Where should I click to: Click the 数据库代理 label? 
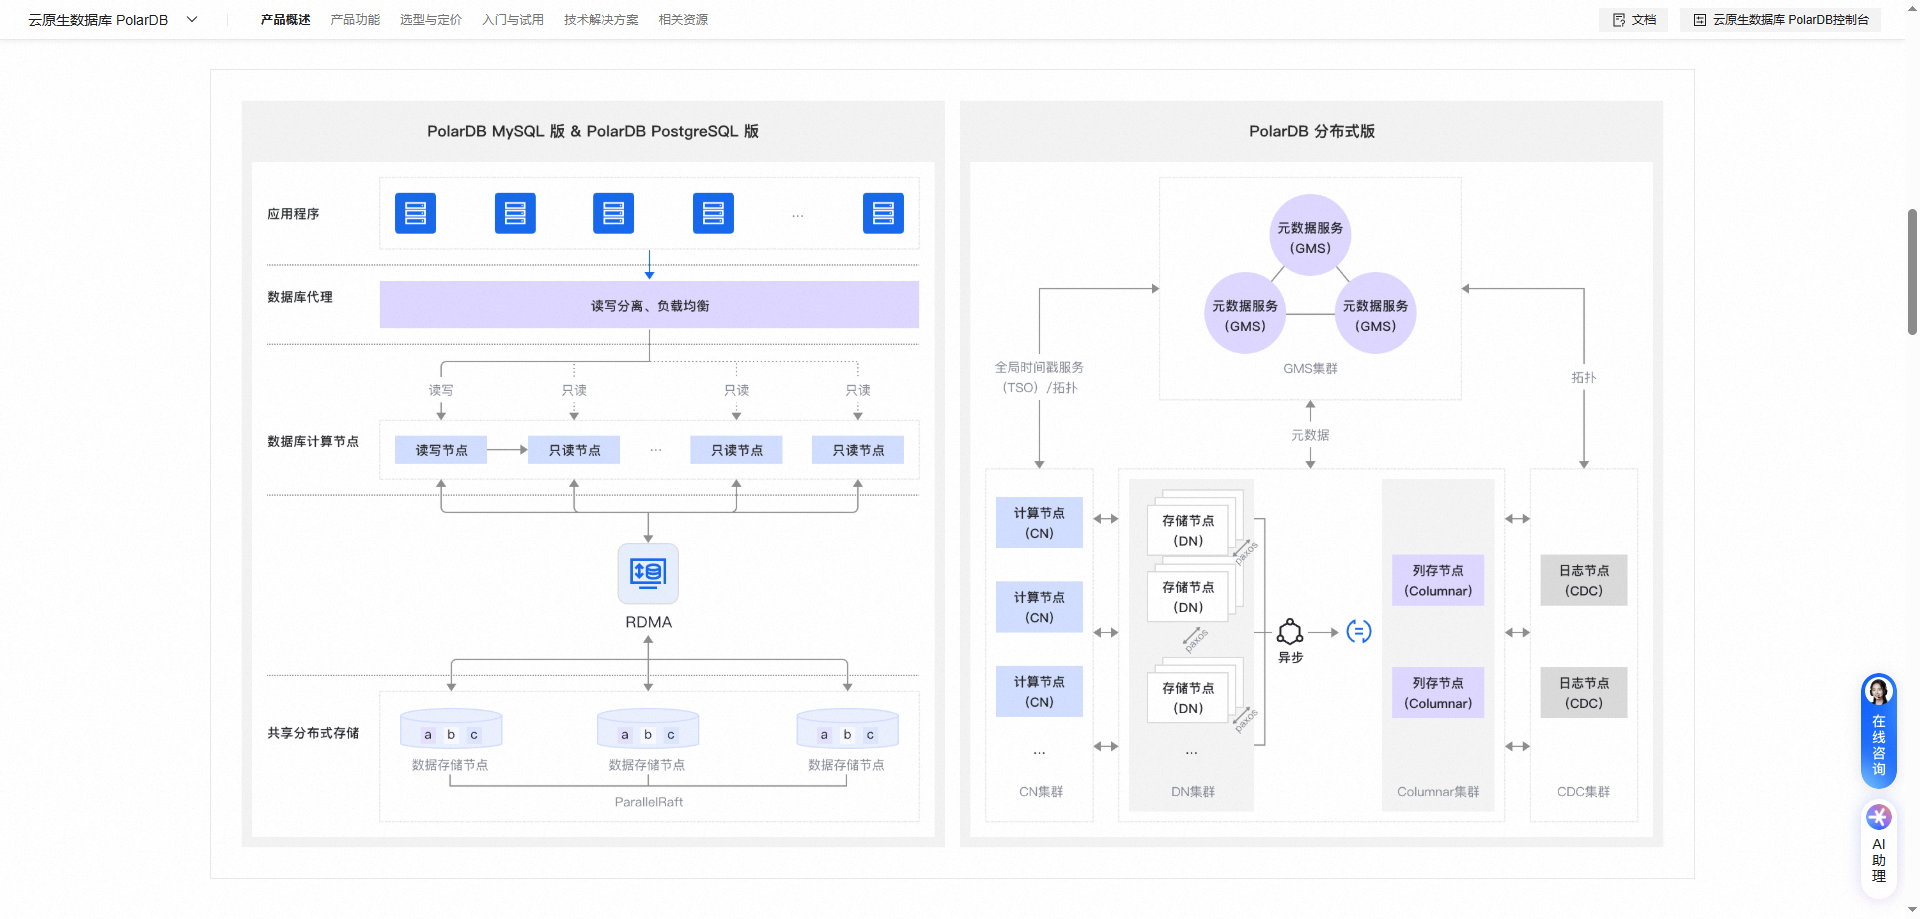(300, 297)
